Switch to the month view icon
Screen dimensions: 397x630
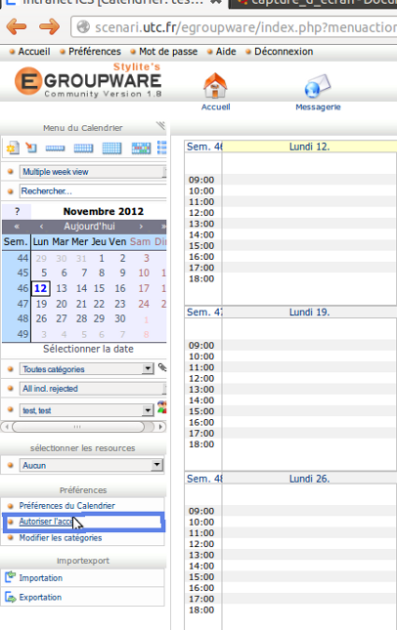112,148
